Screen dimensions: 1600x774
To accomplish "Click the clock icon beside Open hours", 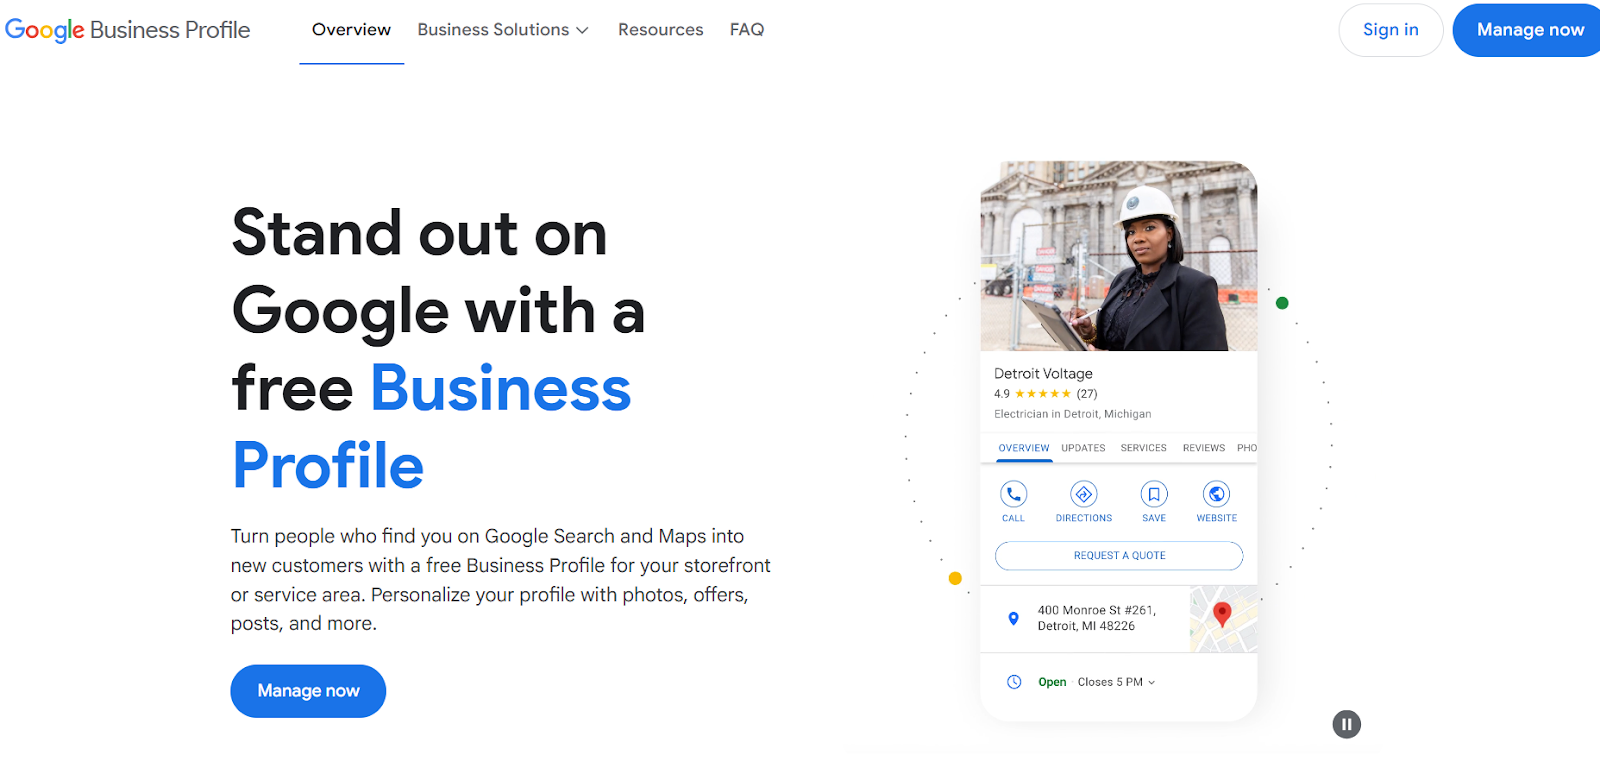I will click(1014, 682).
